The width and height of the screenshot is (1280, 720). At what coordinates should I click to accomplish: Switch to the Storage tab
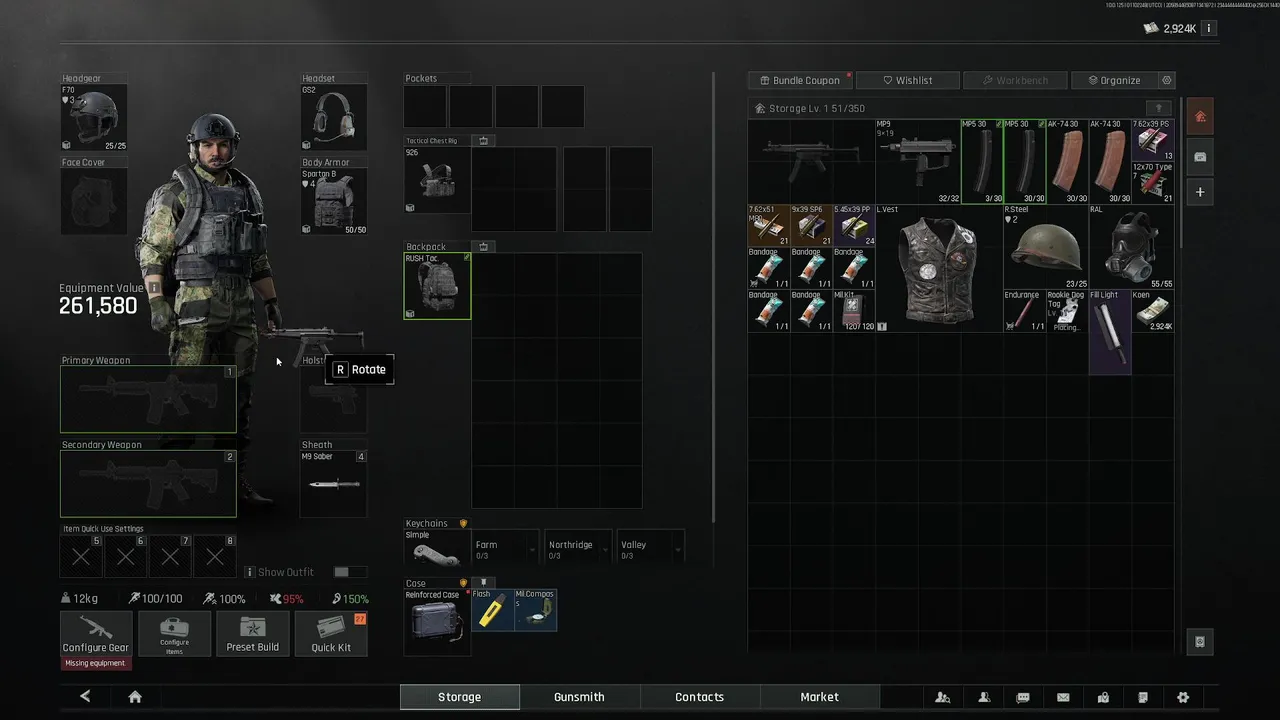[x=460, y=697]
